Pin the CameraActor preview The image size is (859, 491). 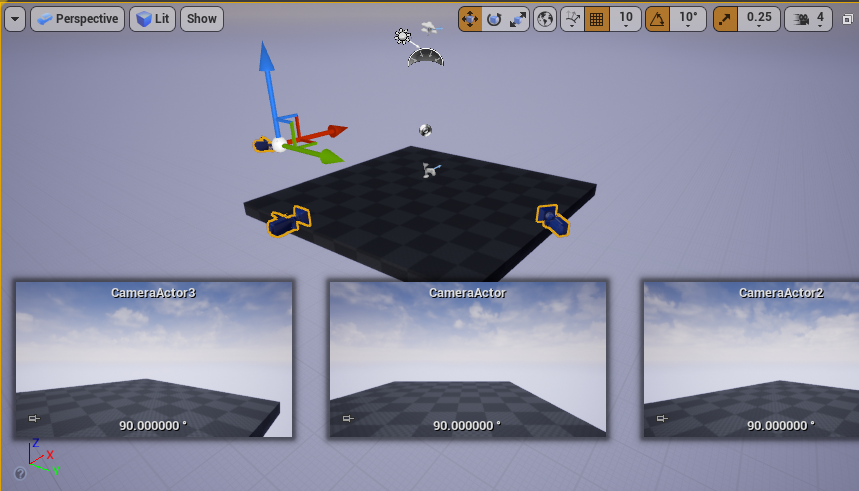tap(348, 419)
